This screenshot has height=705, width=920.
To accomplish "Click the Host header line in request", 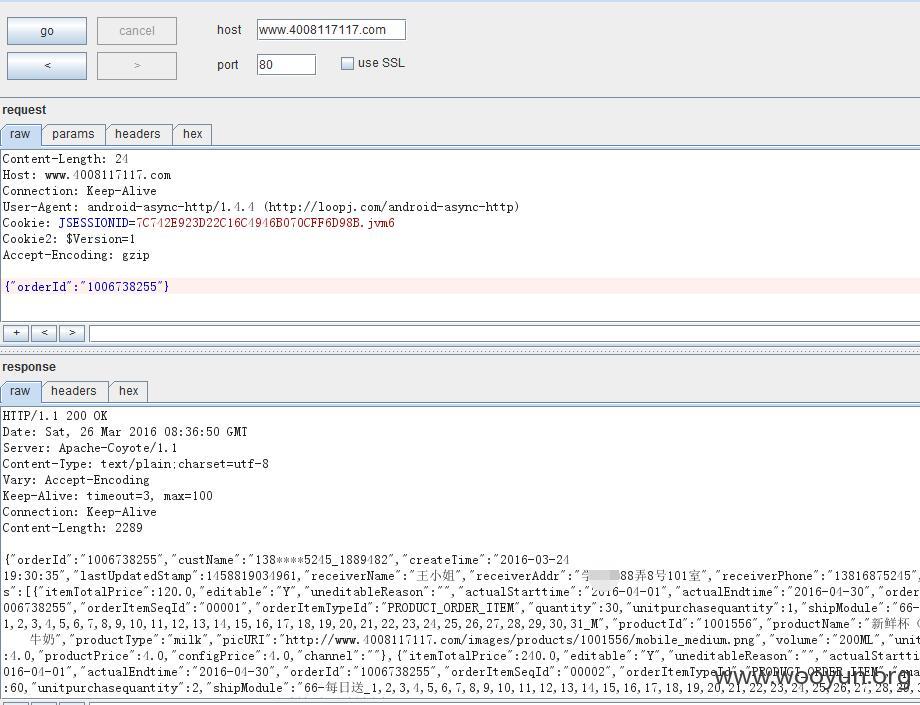I will click(x=87, y=175).
